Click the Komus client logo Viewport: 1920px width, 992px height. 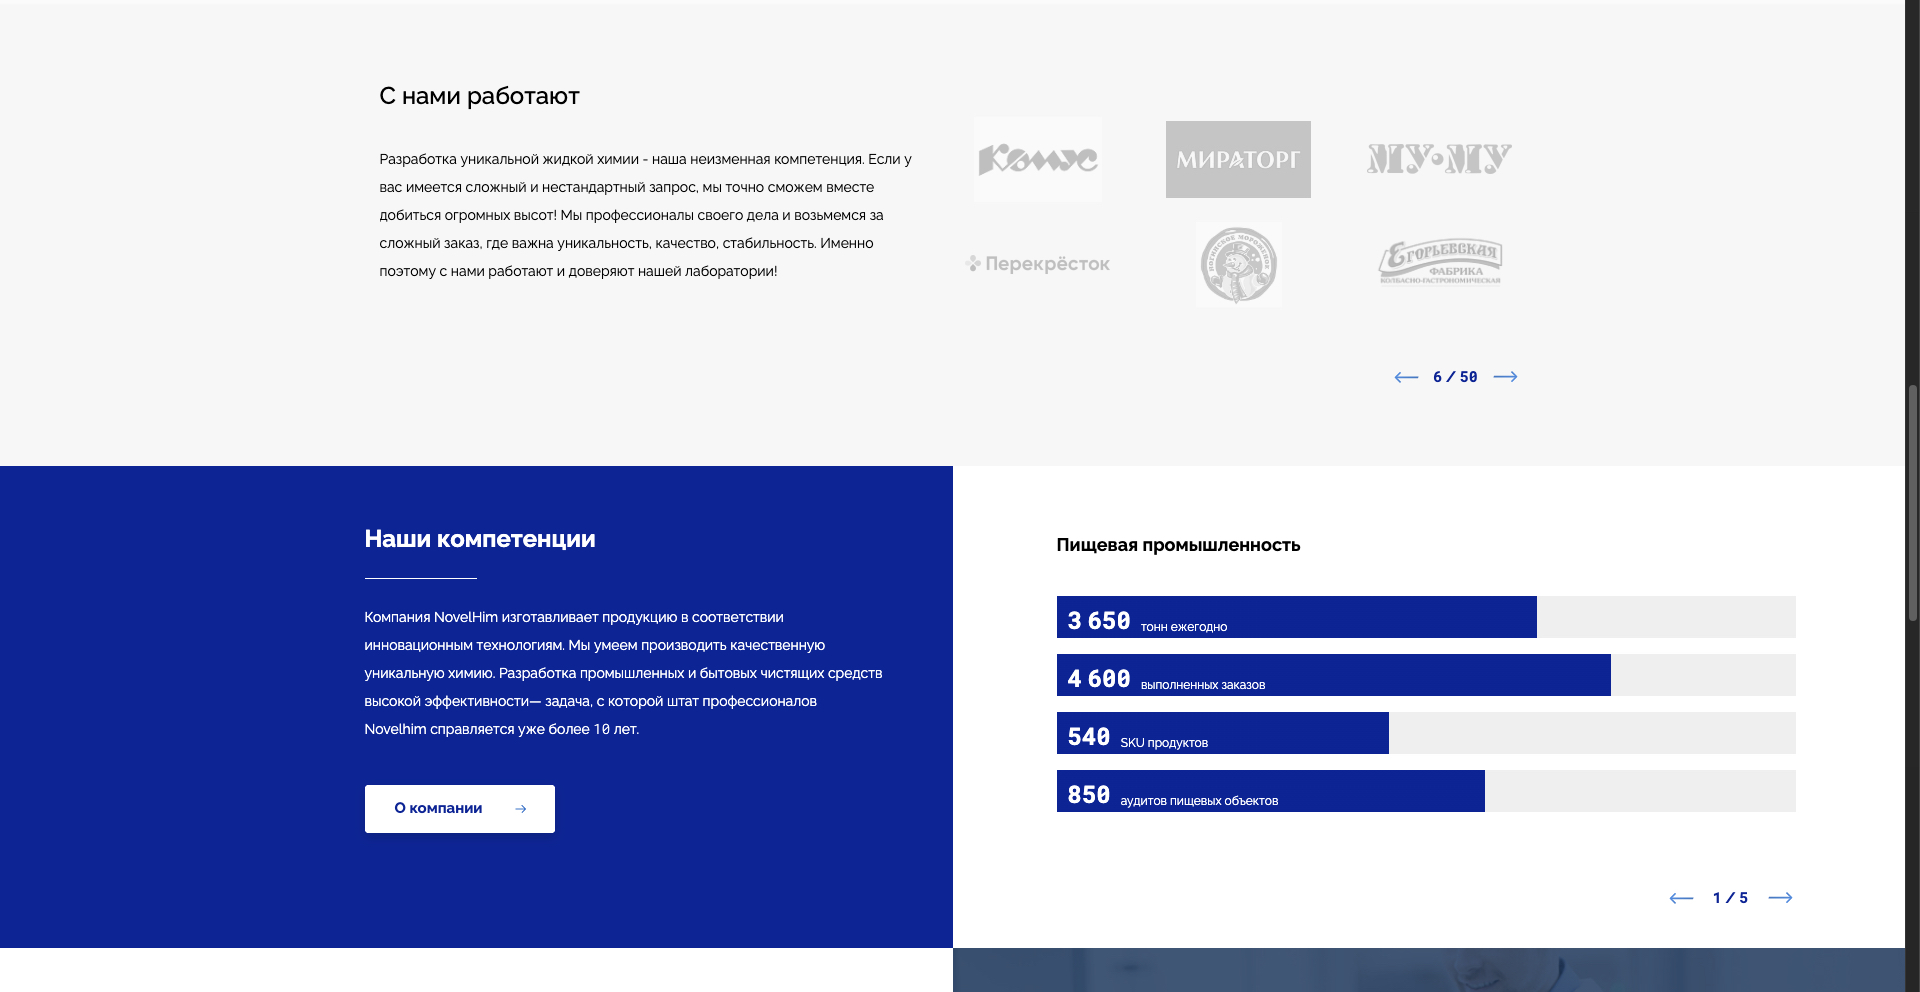[x=1038, y=159]
